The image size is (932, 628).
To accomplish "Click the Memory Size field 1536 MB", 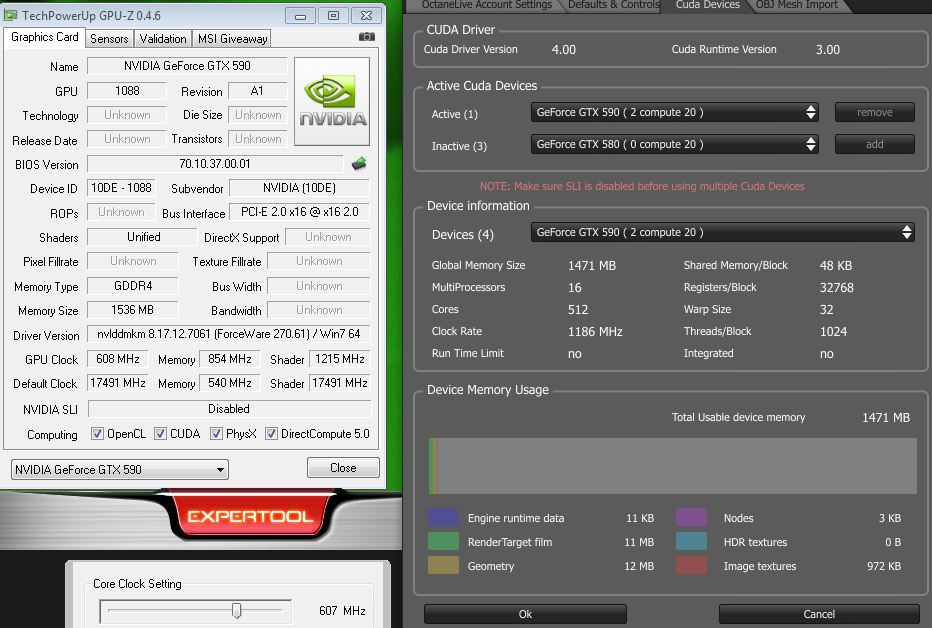I will click(133, 310).
